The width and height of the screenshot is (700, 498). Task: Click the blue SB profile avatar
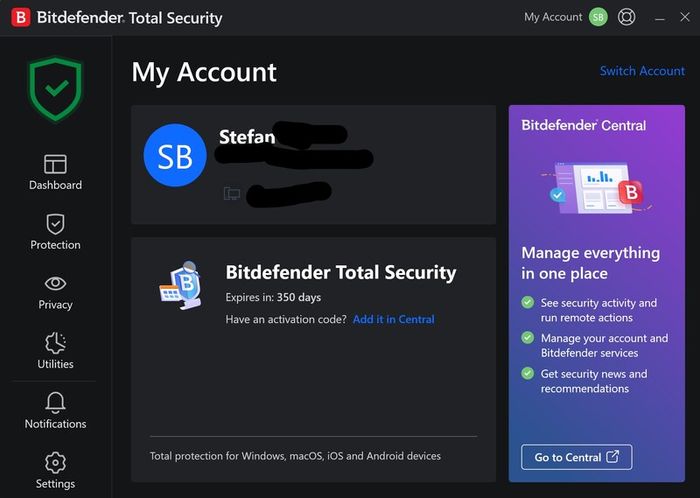[175, 155]
